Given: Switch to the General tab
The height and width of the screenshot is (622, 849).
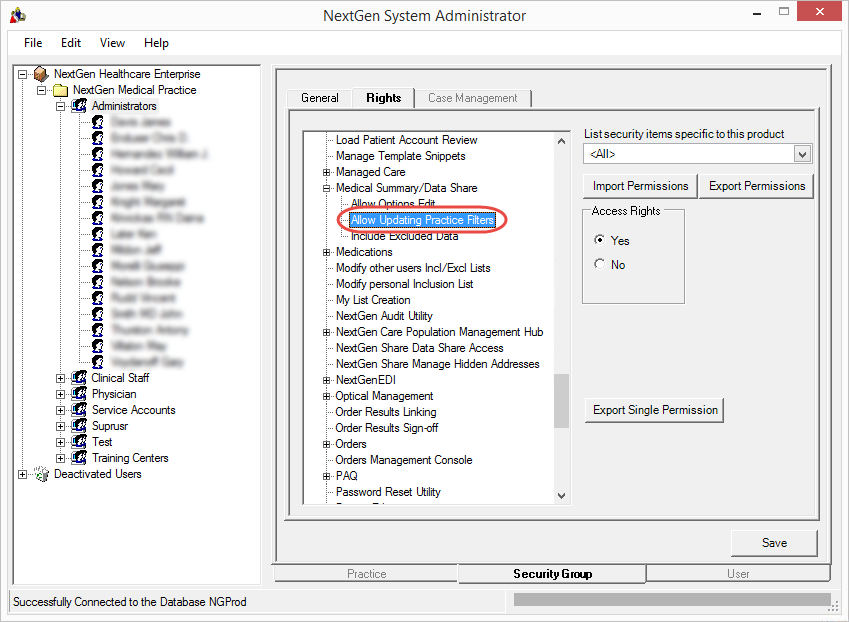Looking at the screenshot, I should pos(319,98).
